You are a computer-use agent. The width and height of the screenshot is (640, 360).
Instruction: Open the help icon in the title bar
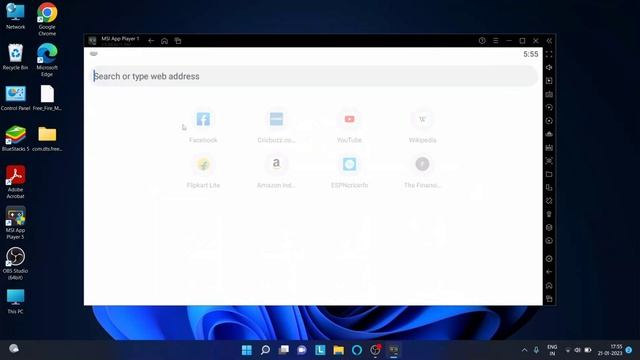point(482,41)
